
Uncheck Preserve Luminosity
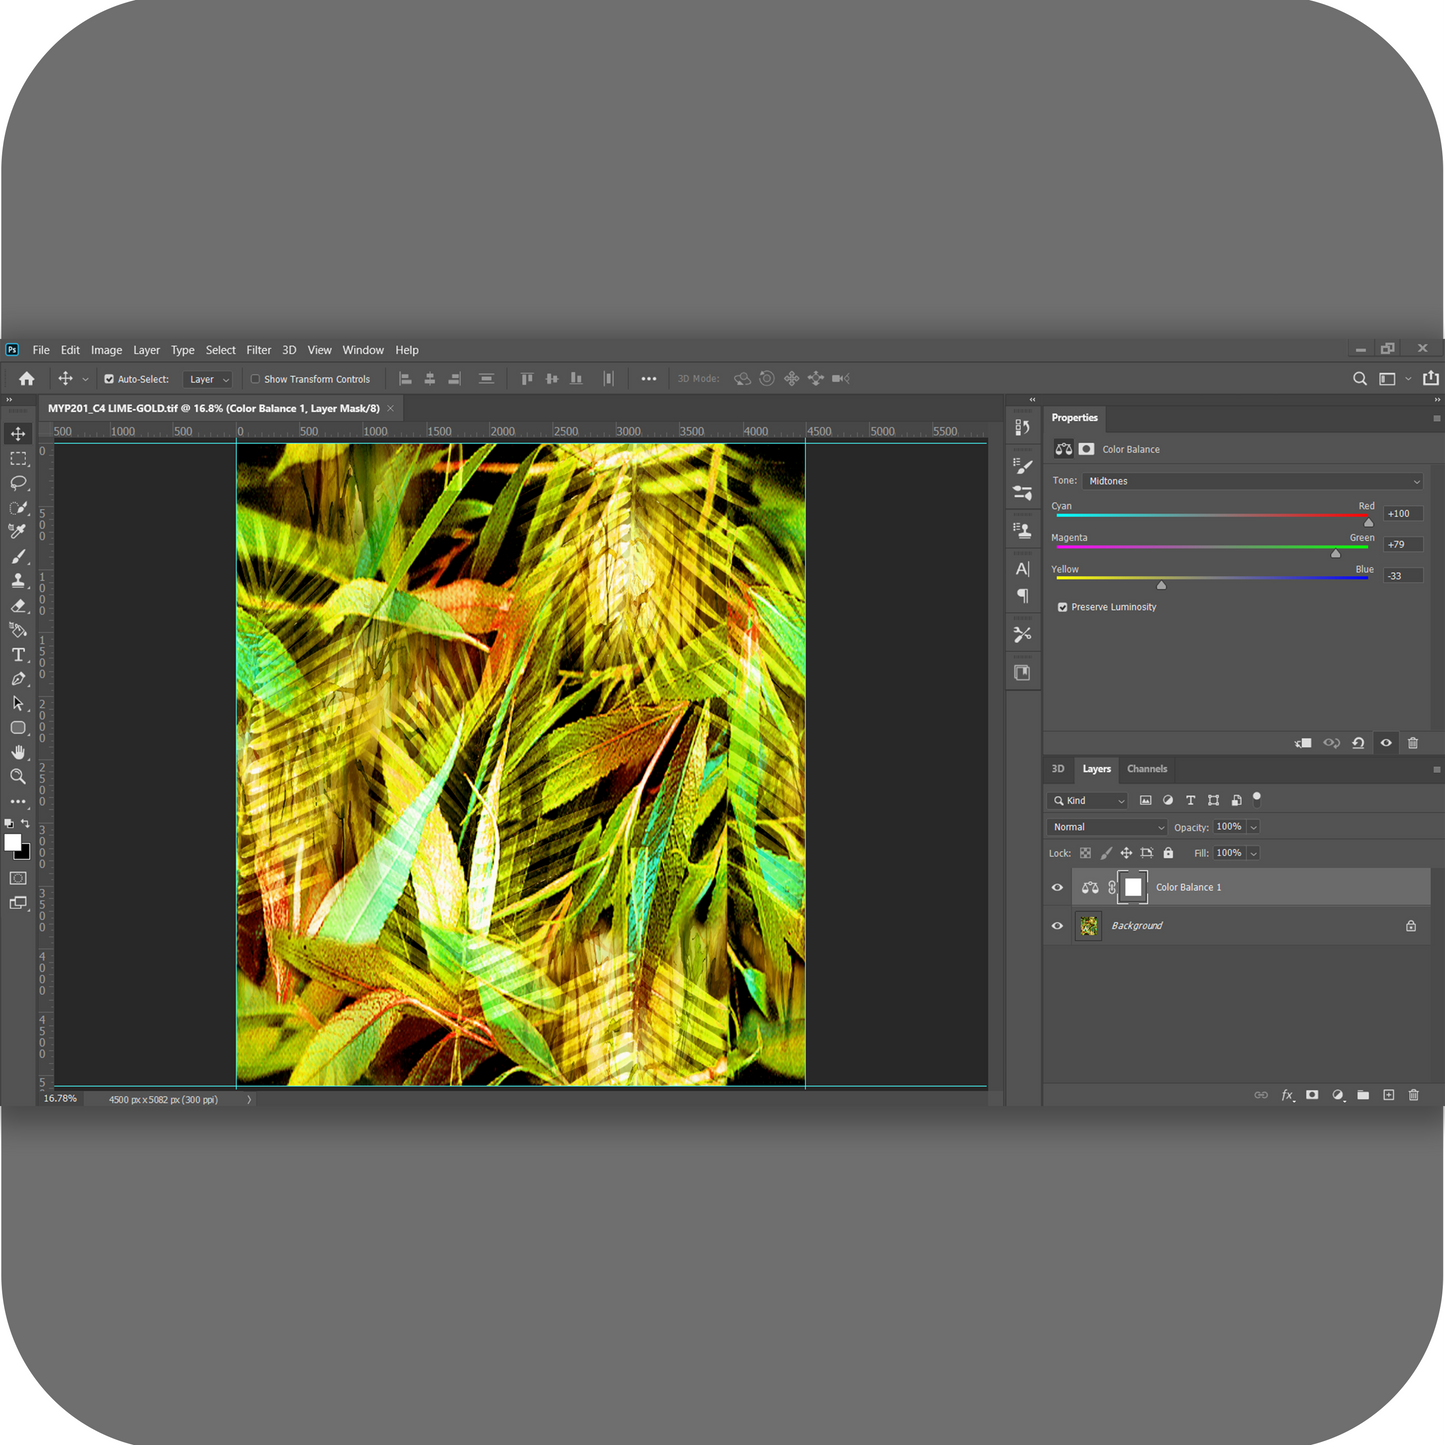(1062, 607)
